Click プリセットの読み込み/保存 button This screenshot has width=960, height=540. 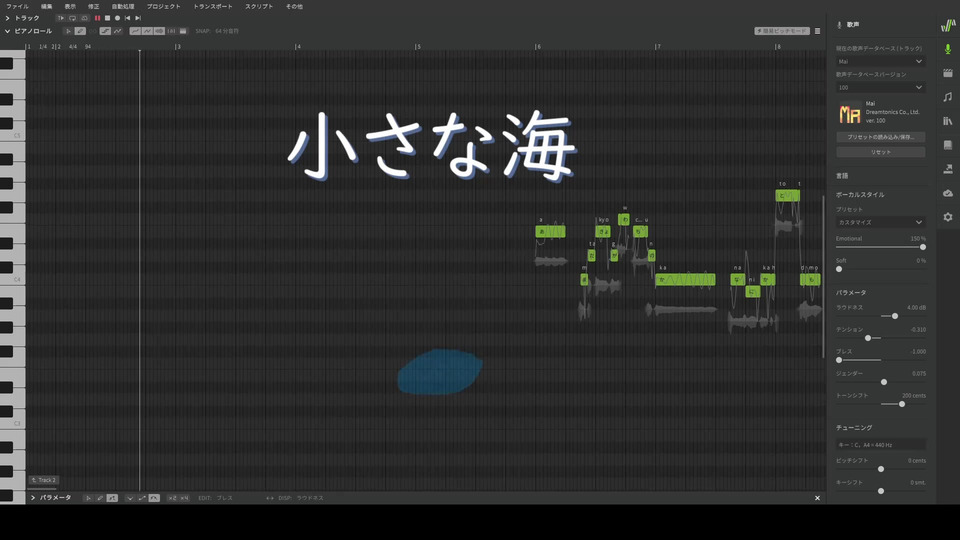(880, 137)
